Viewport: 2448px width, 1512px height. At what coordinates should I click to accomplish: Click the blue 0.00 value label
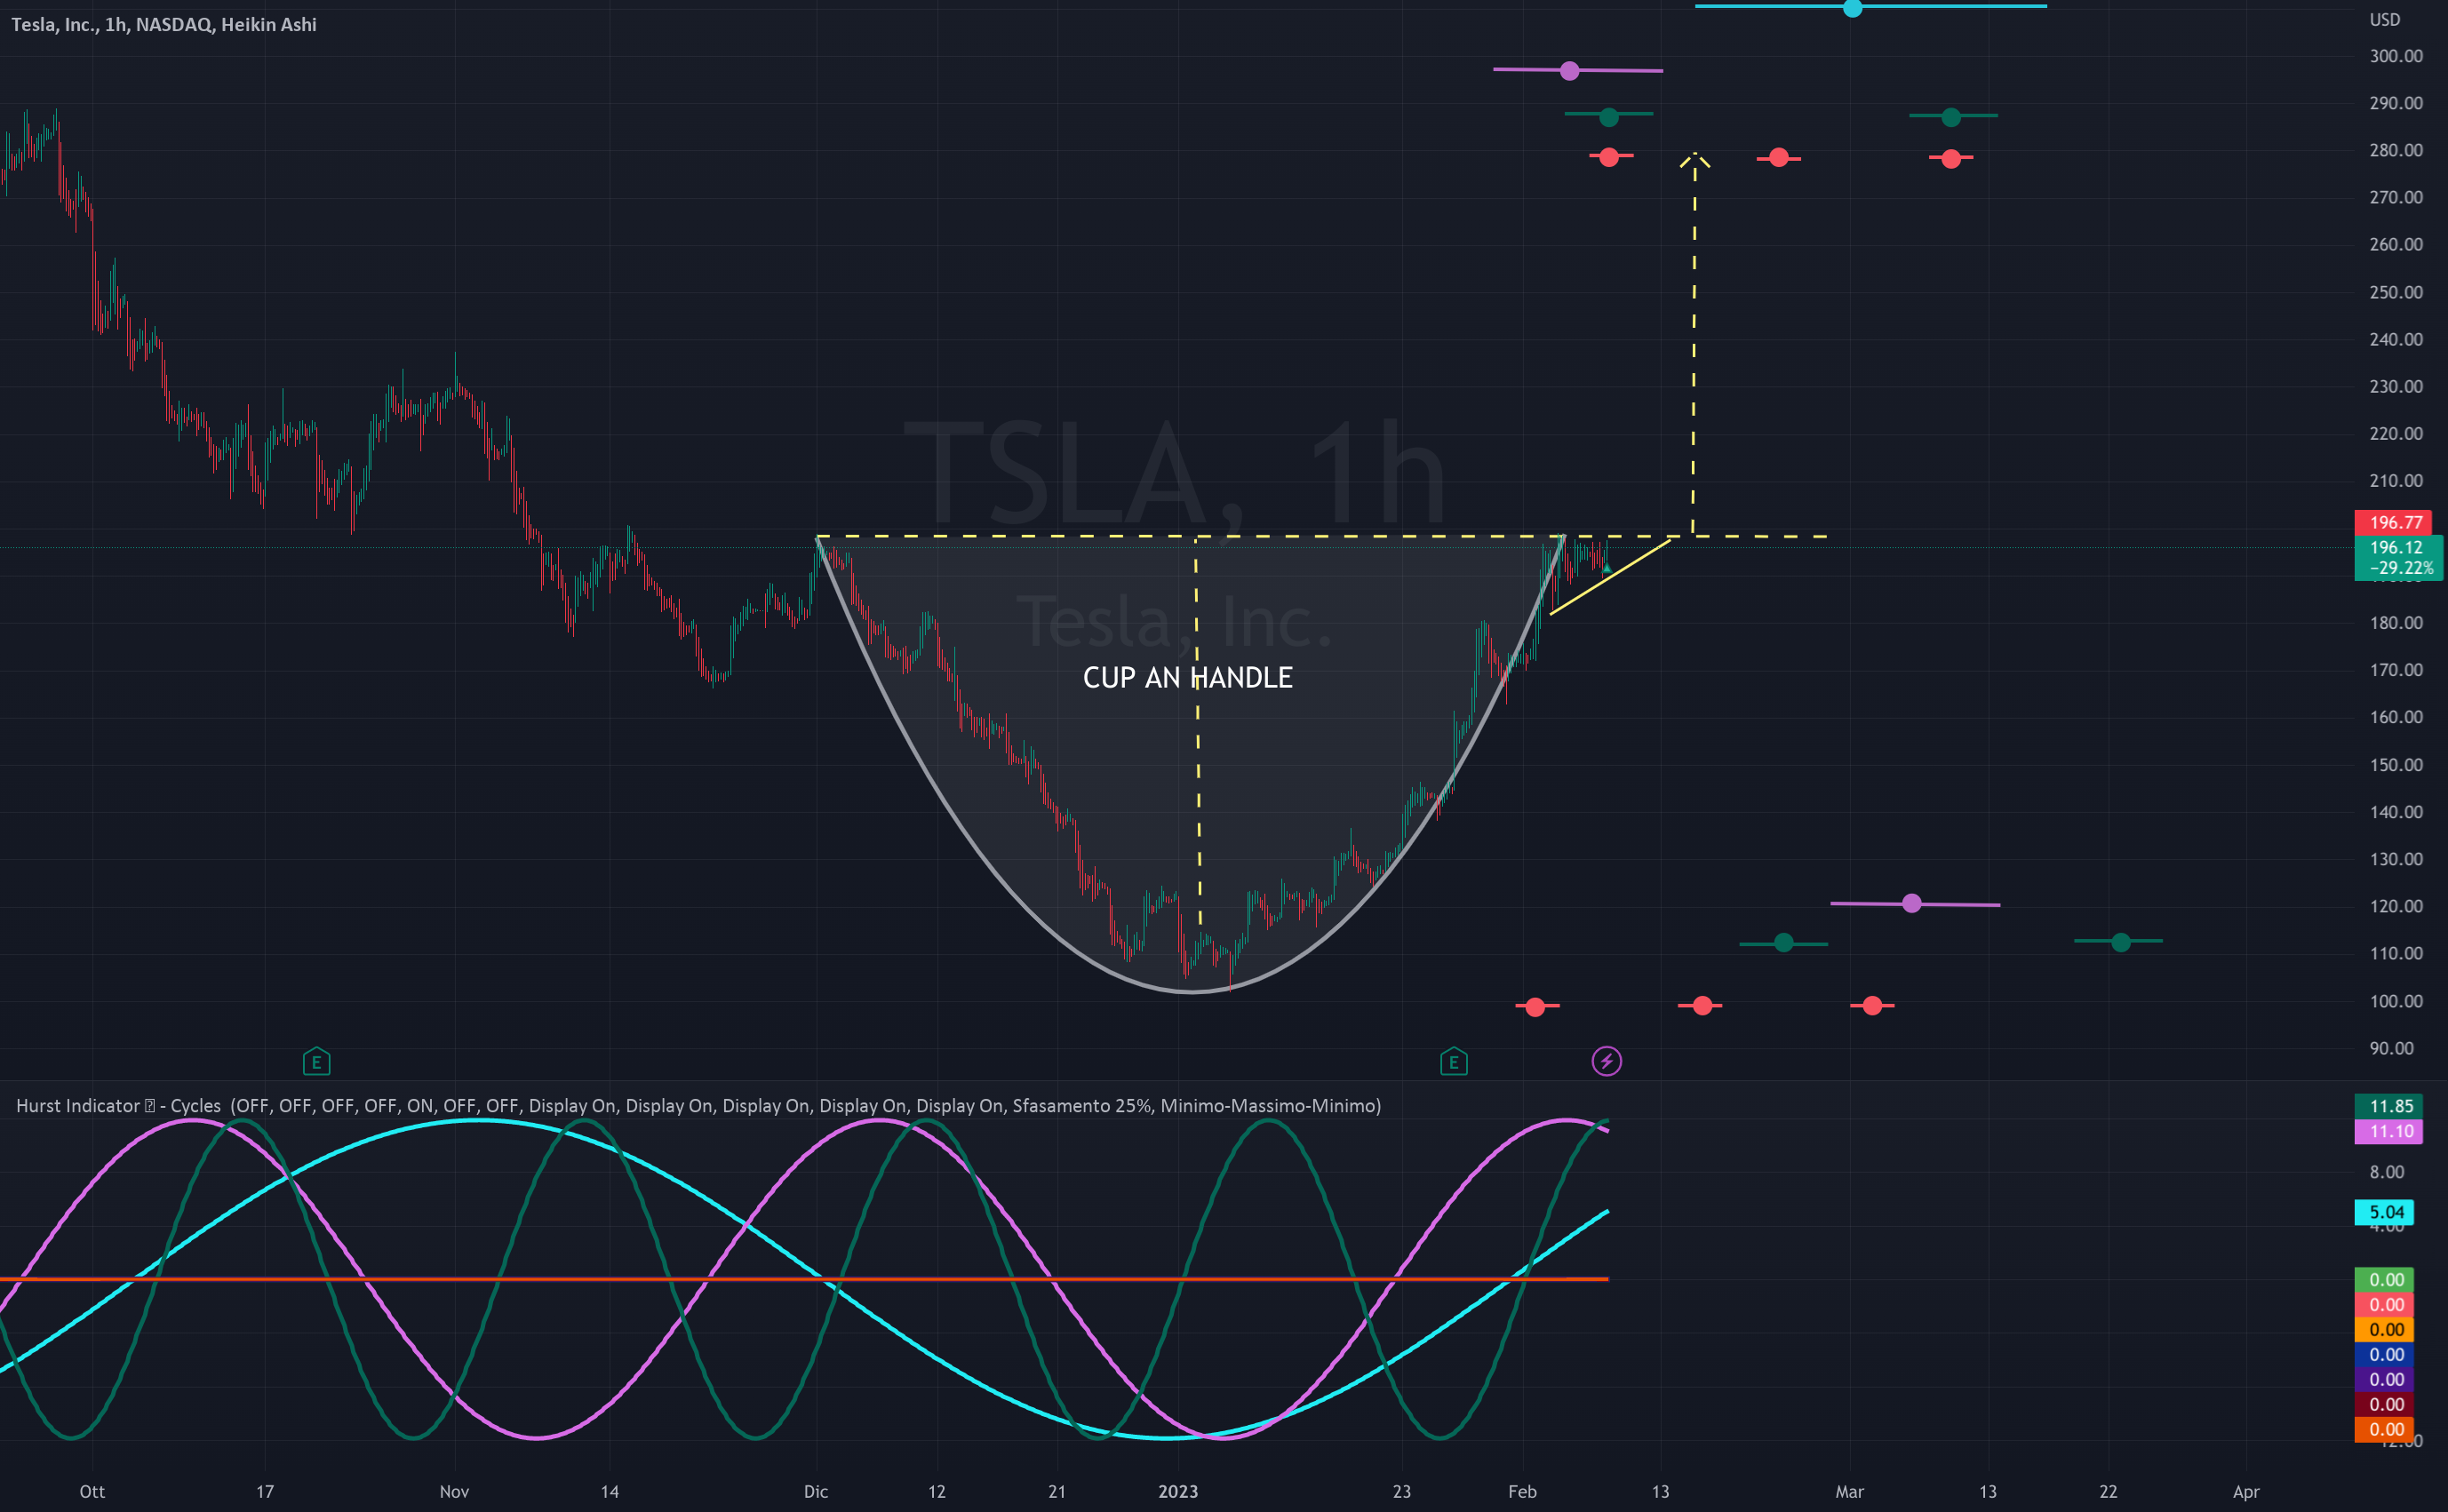[2386, 1354]
